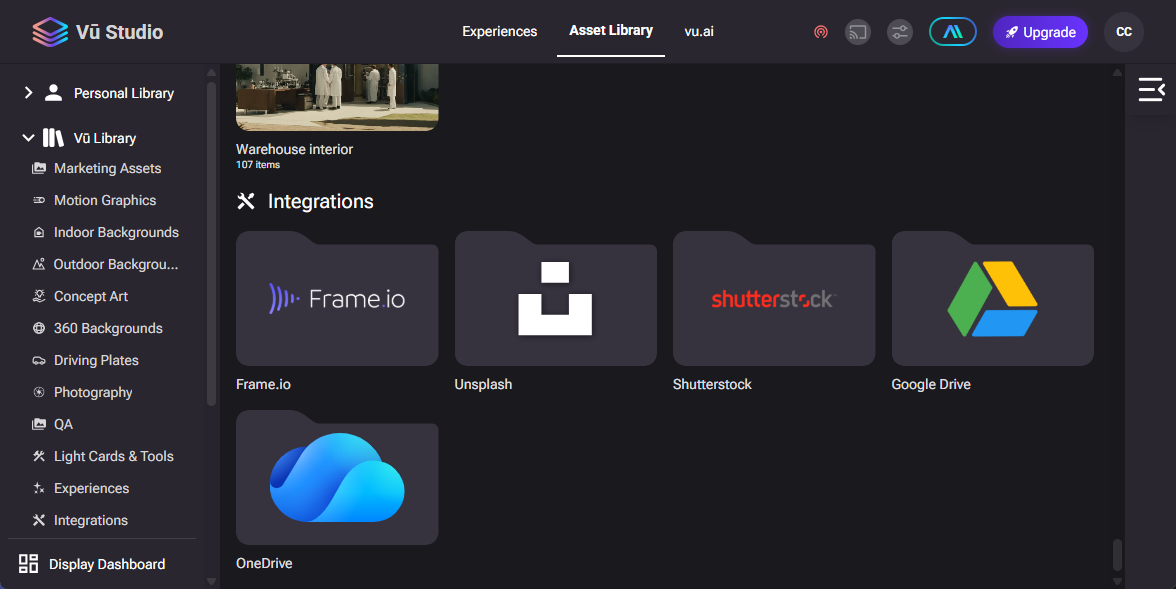The image size is (1176, 589).
Task: Collapse the Vū Library chevron
Action: coord(28,138)
